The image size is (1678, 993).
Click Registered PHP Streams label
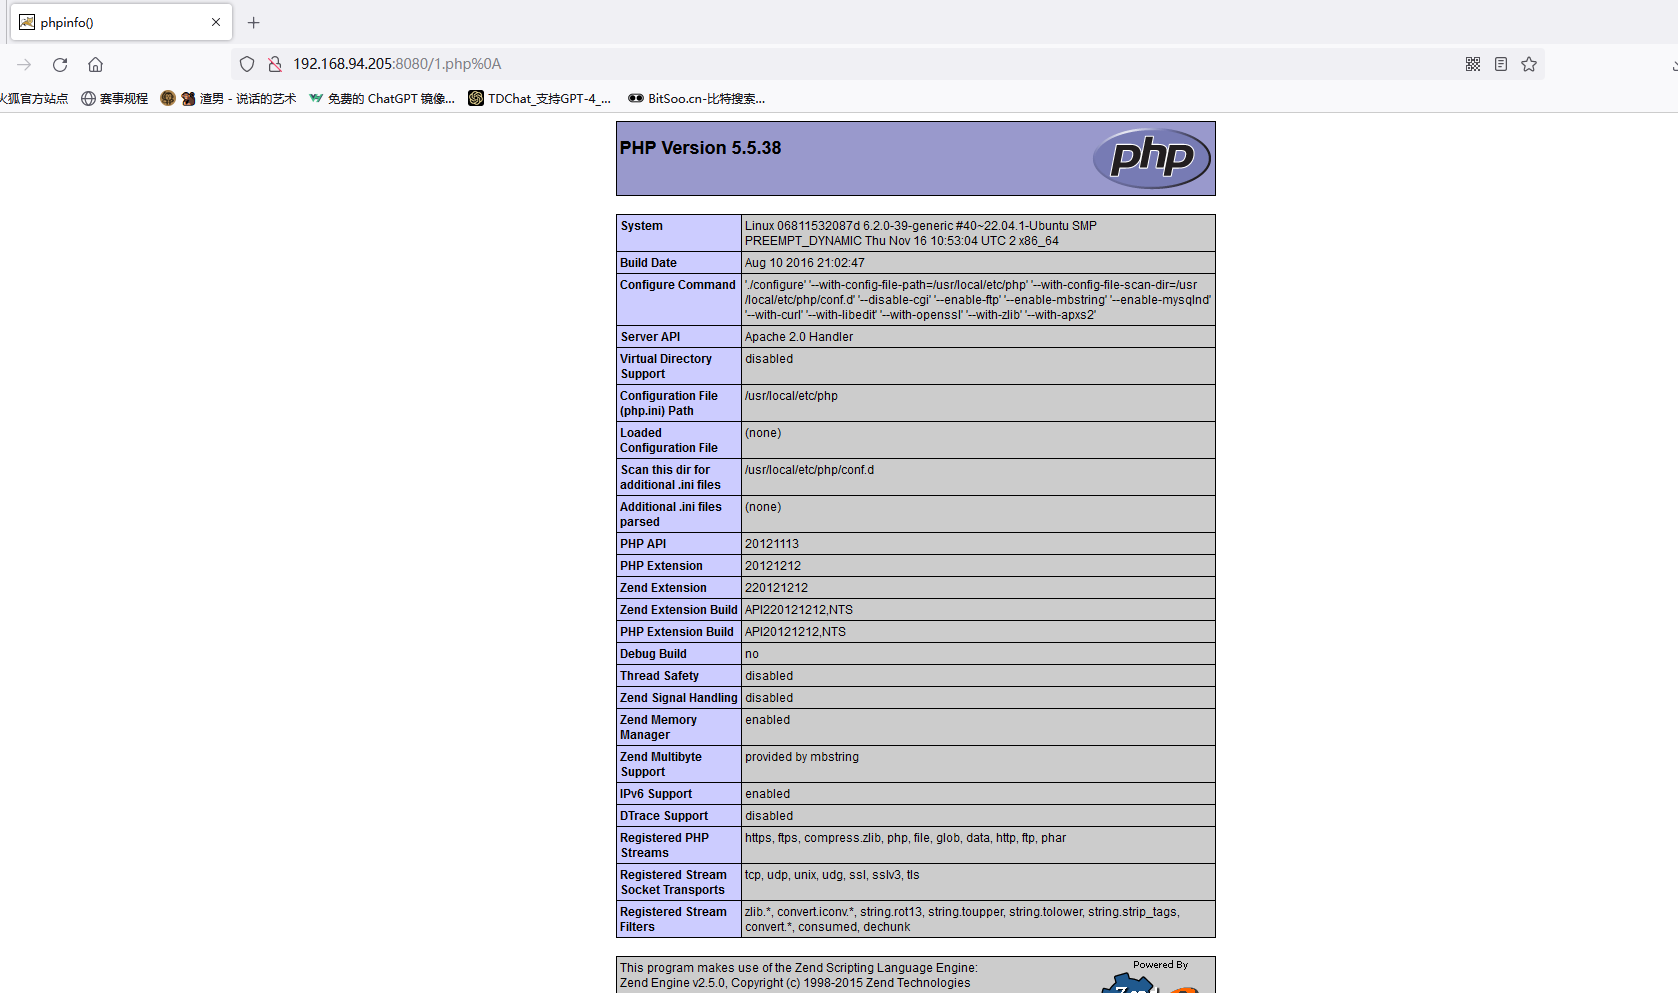point(664,845)
